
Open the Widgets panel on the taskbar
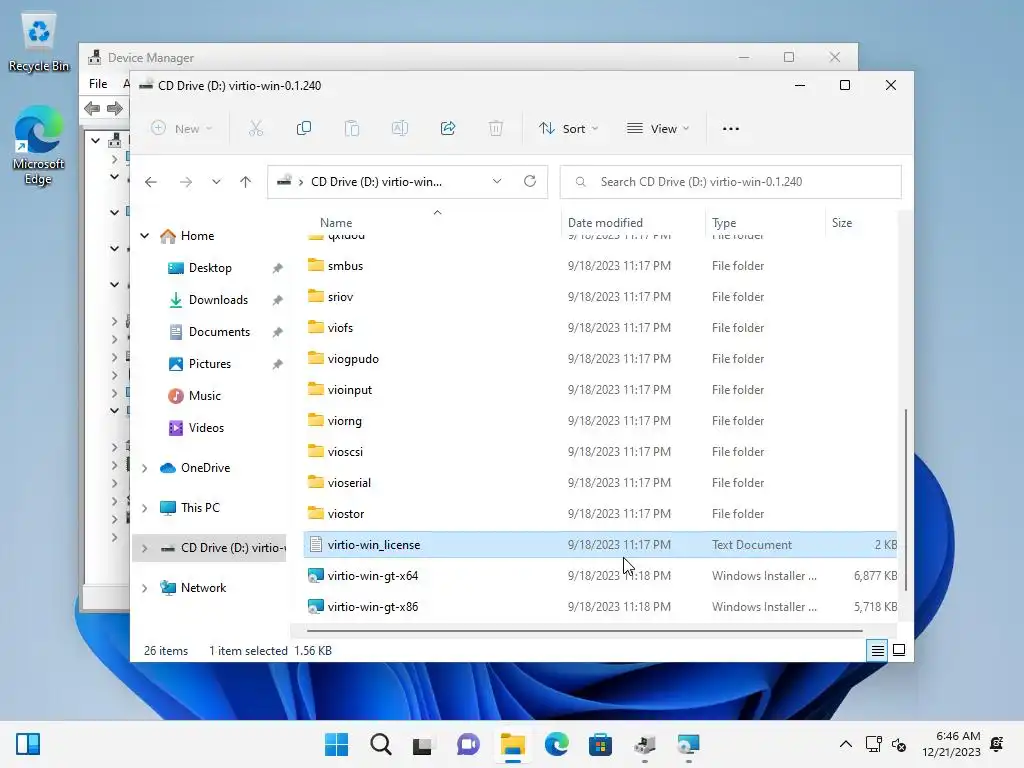click(28, 744)
